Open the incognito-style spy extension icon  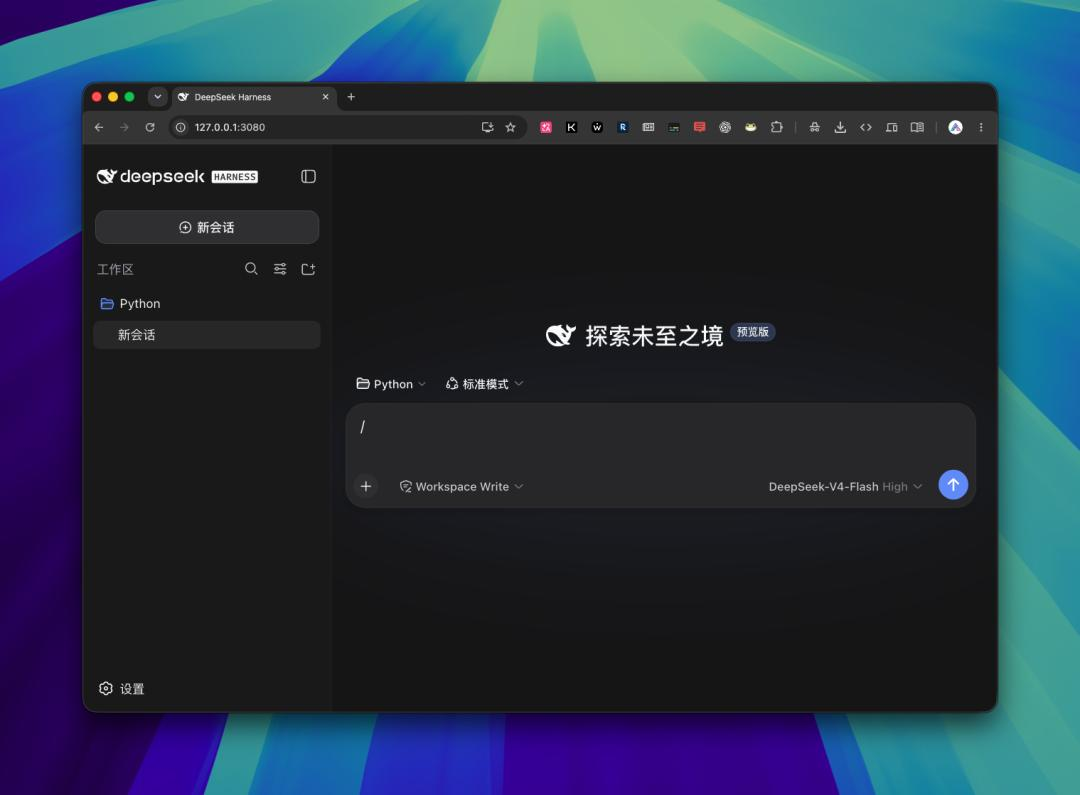tap(814, 127)
